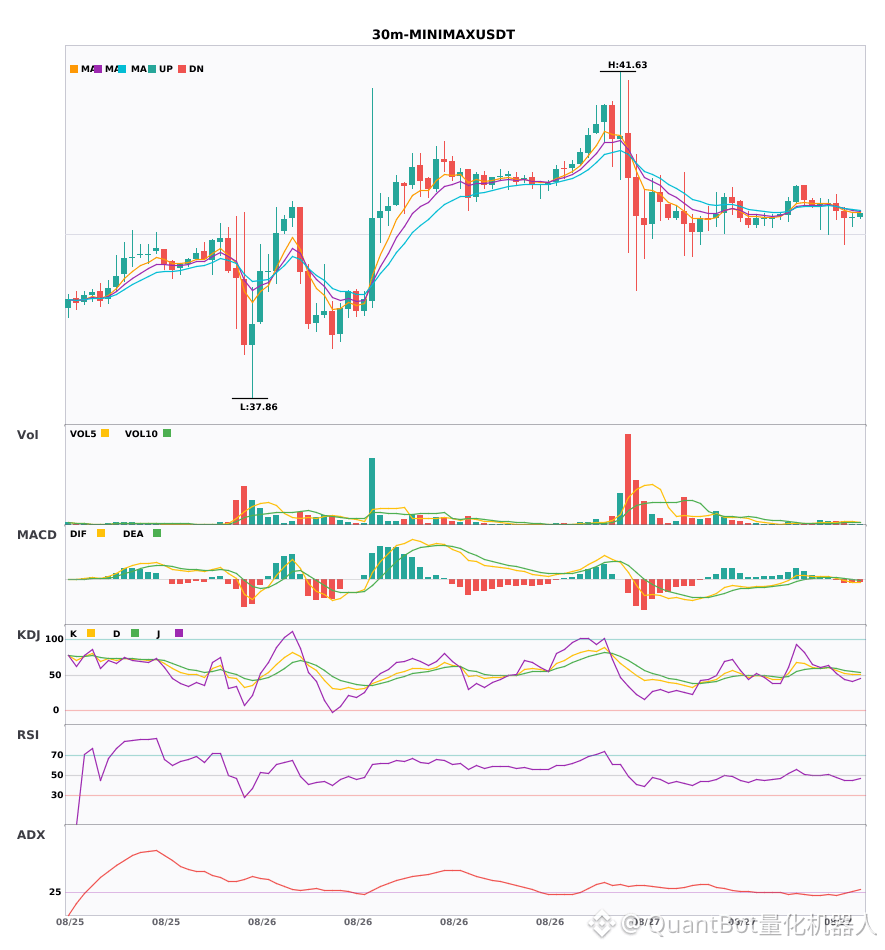The width and height of the screenshot is (885, 950).
Task: Click the L:37.86 low price label
Action: (x=259, y=407)
